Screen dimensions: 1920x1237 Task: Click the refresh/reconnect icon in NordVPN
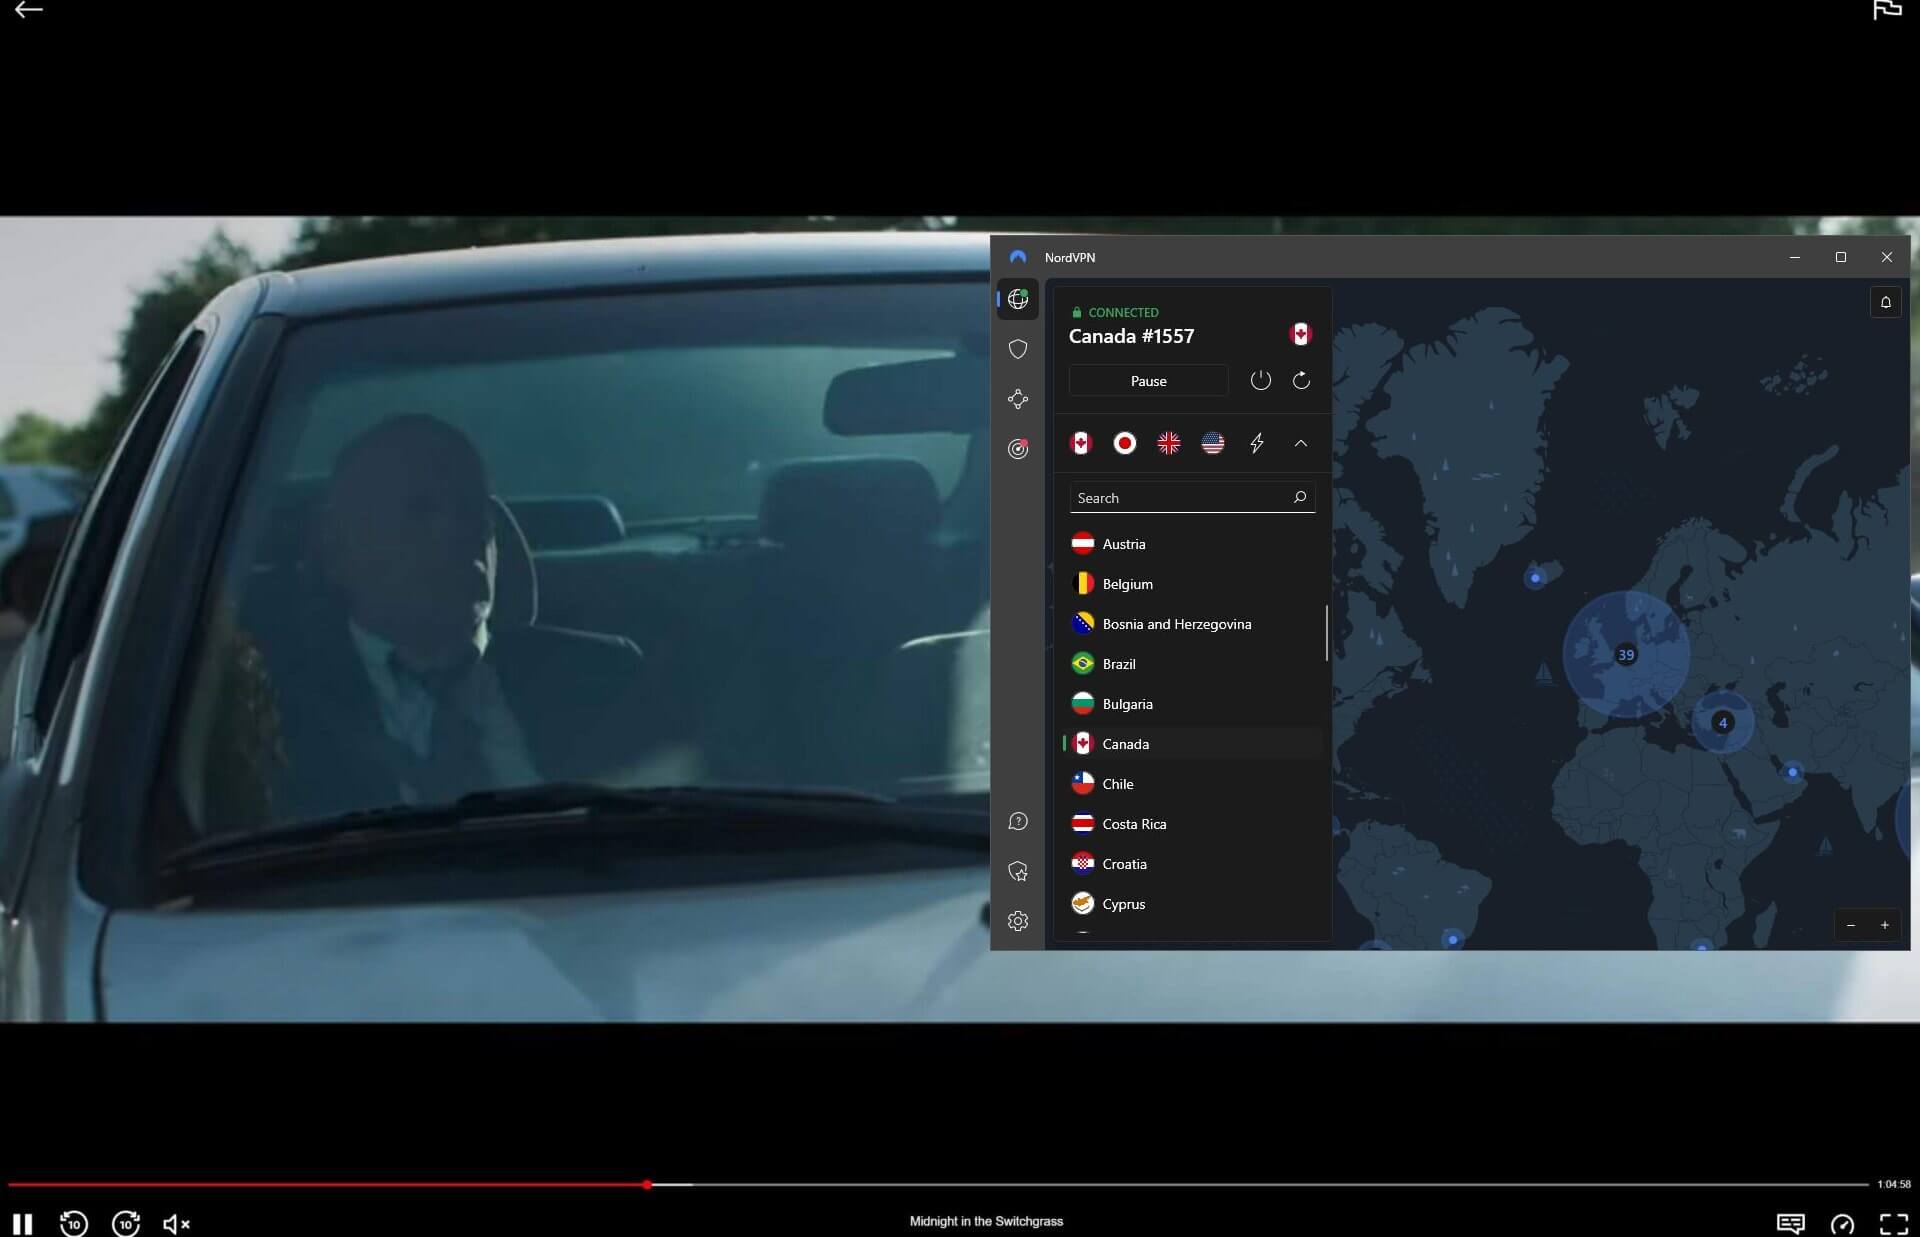(x=1301, y=381)
